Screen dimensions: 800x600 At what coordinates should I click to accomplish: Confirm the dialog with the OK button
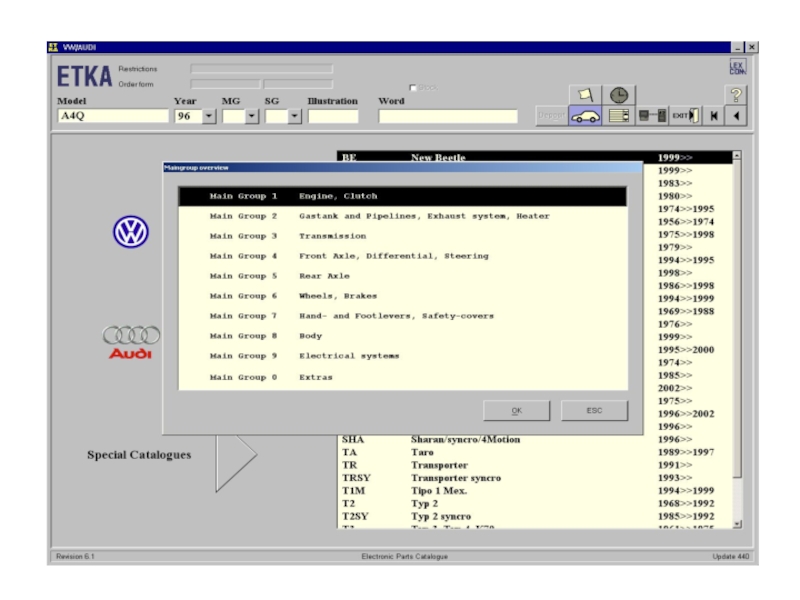coord(517,411)
